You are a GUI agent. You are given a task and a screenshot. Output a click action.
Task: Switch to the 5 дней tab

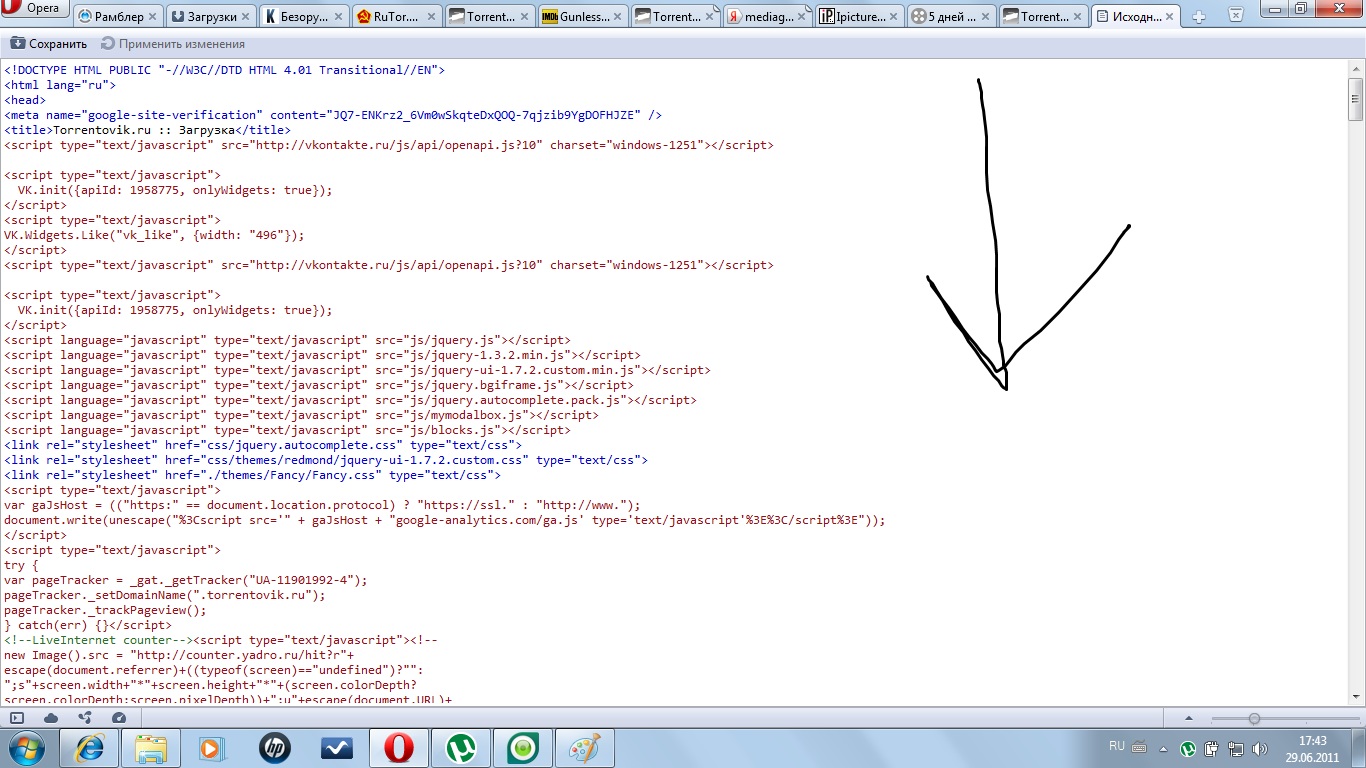coord(952,16)
